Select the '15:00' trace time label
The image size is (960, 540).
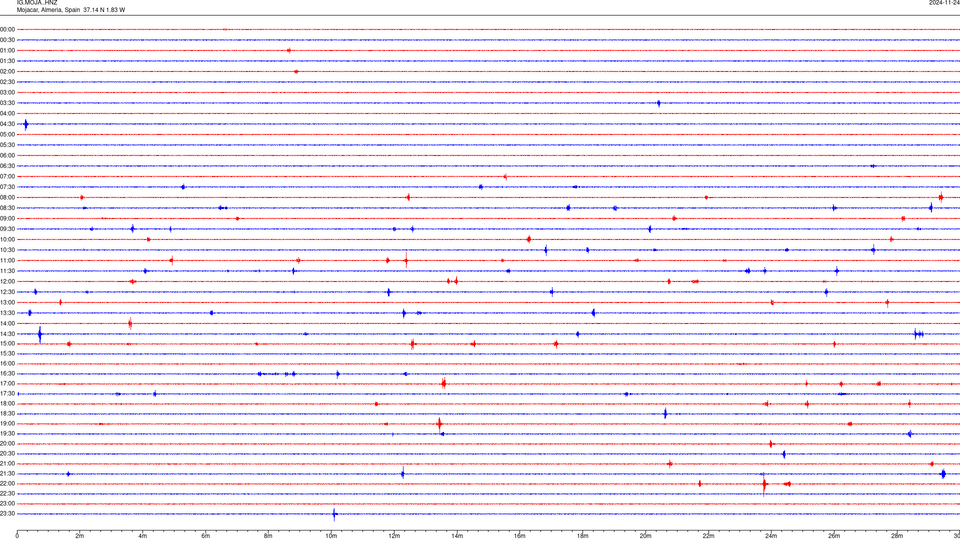click(7, 344)
